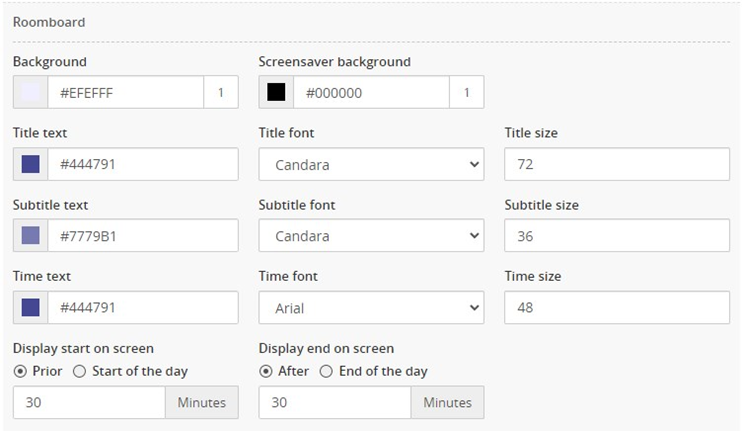The image size is (742, 431).
Task: Expand the Subtitle font dropdown
Action: pyautogui.click(x=371, y=236)
